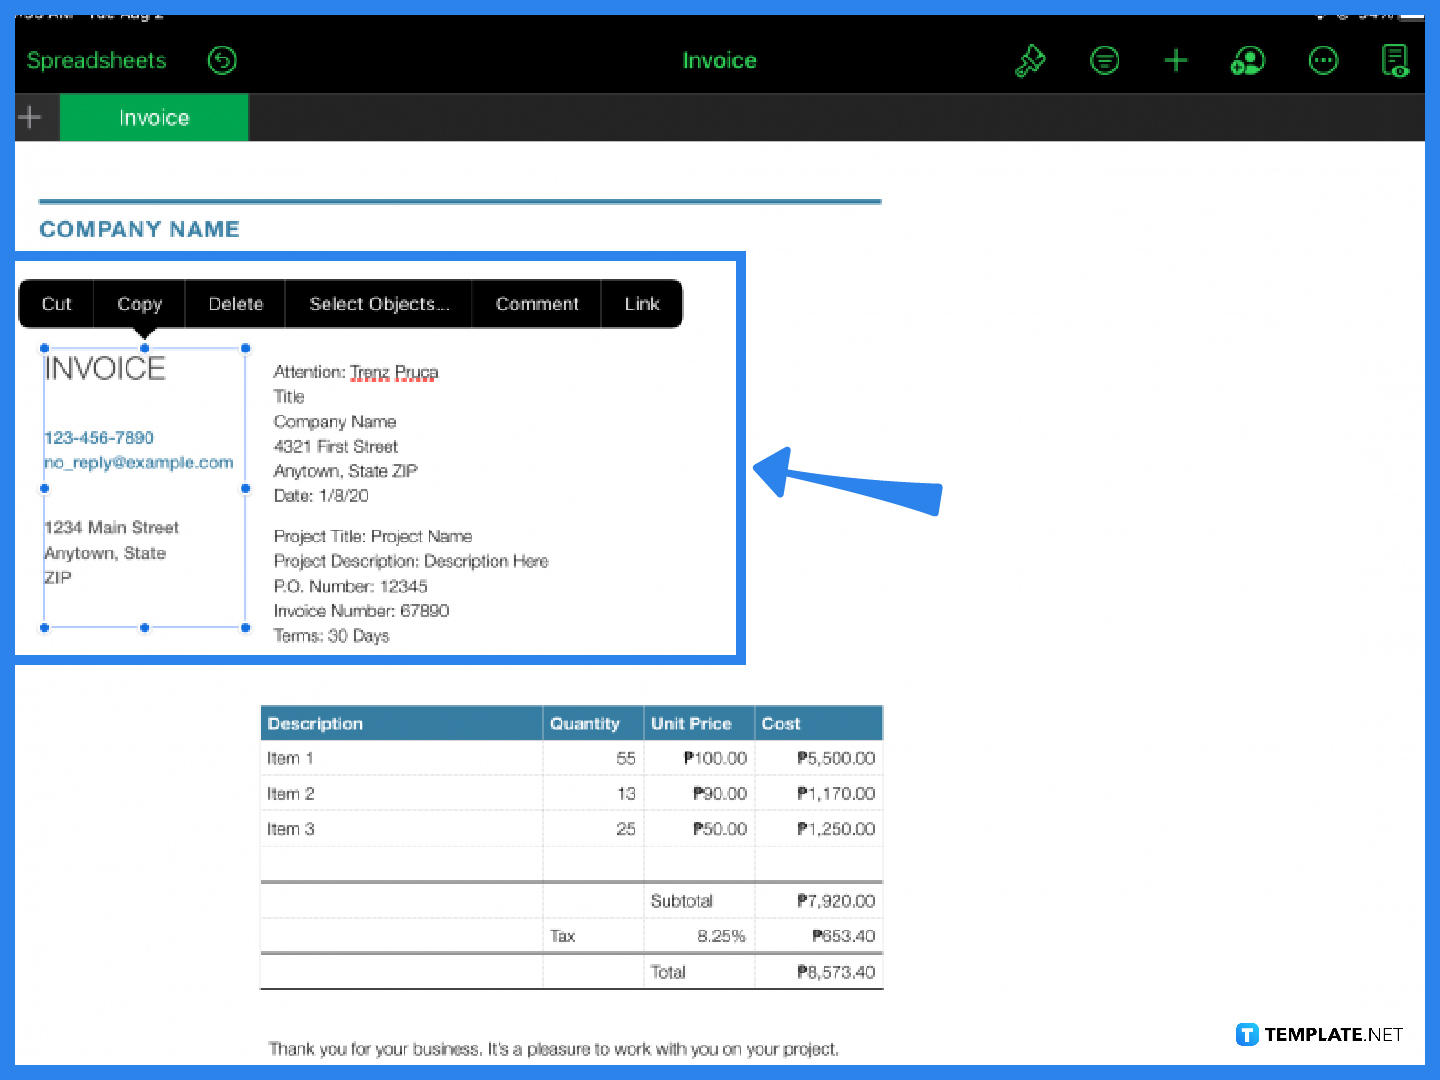Open the Sort and Filter icon
Screen dimensions: 1440x1080
click(1105, 60)
